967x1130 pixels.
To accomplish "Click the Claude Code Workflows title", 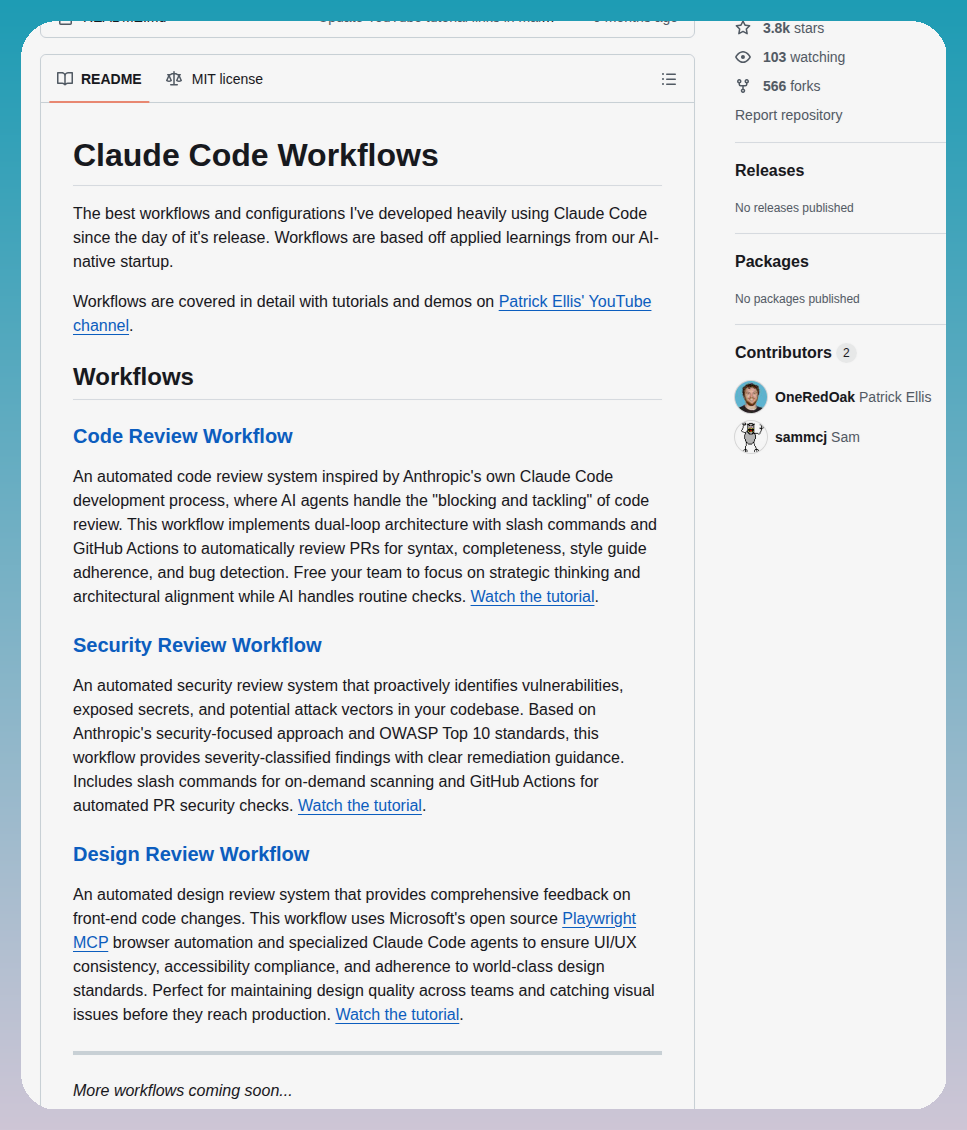I will pos(256,156).
